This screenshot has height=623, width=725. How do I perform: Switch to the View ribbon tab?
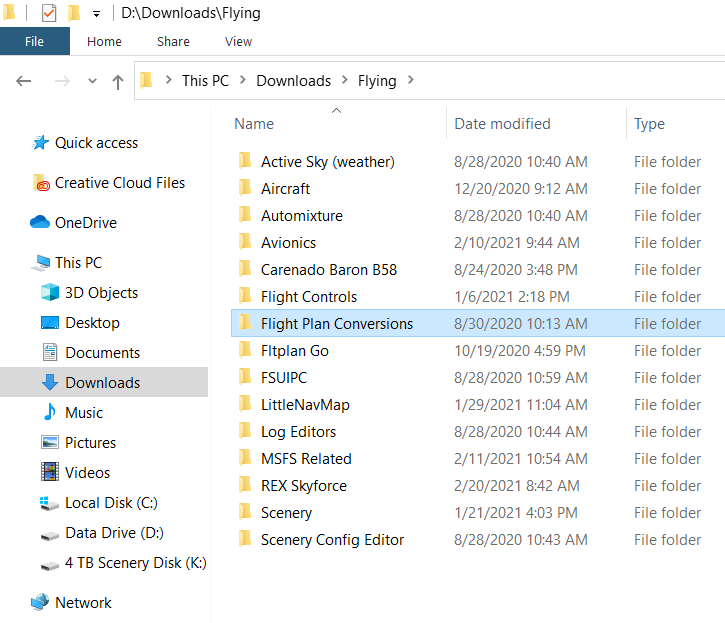coord(239,42)
